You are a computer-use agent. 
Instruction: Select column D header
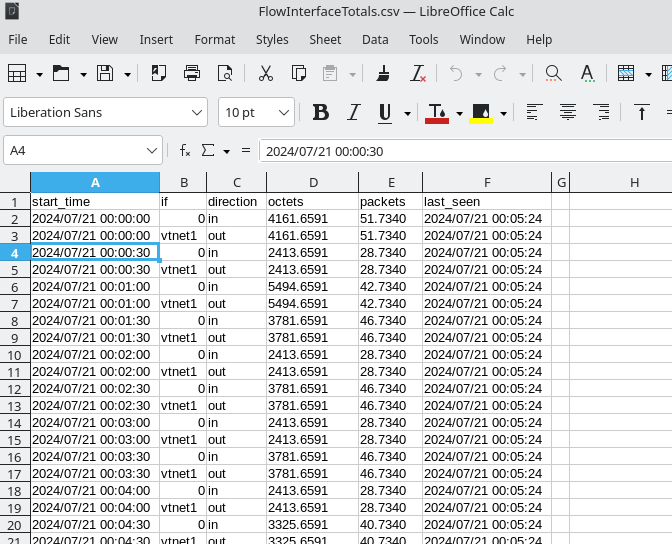tap(313, 183)
